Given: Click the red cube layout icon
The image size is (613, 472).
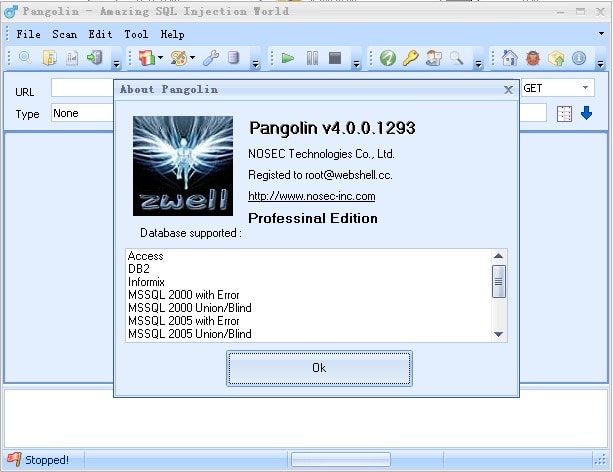Looking at the screenshot, I should [147, 58].
